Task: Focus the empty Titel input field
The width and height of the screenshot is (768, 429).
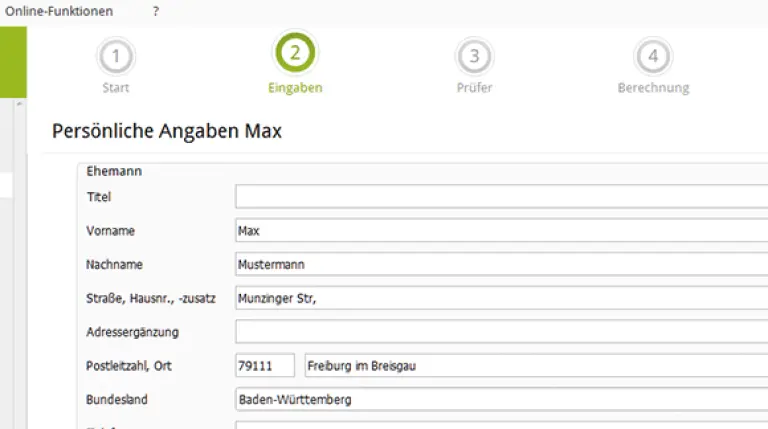Action: click(x=500, y=197)
